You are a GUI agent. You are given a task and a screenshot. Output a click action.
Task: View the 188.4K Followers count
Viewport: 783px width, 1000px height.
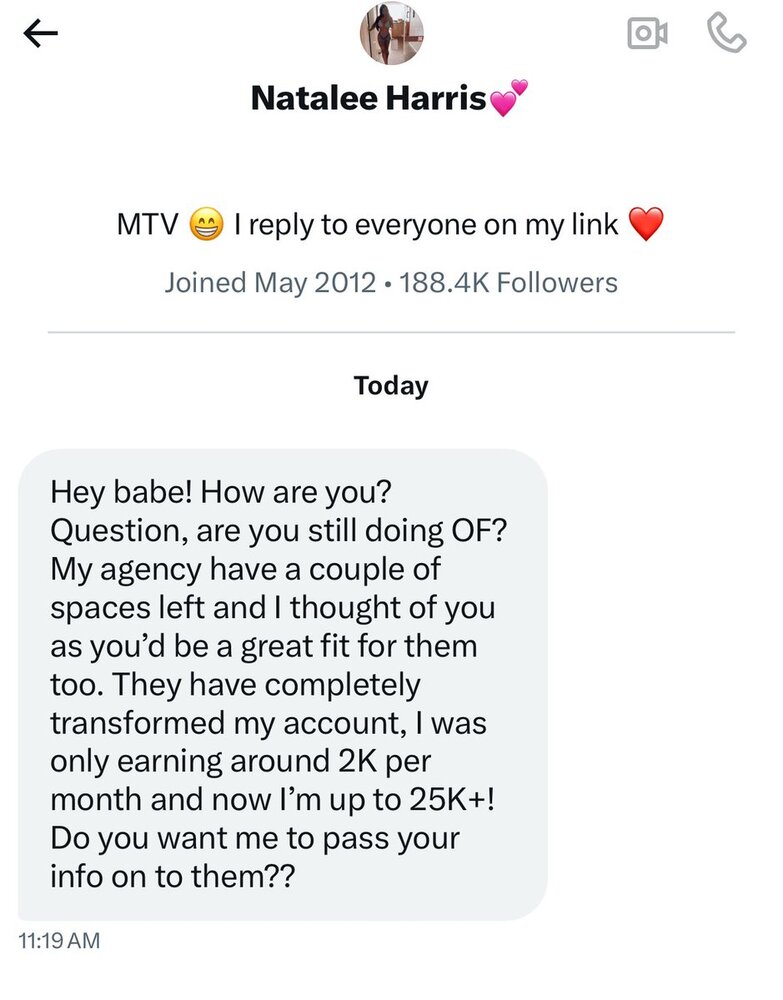[508, 283]
